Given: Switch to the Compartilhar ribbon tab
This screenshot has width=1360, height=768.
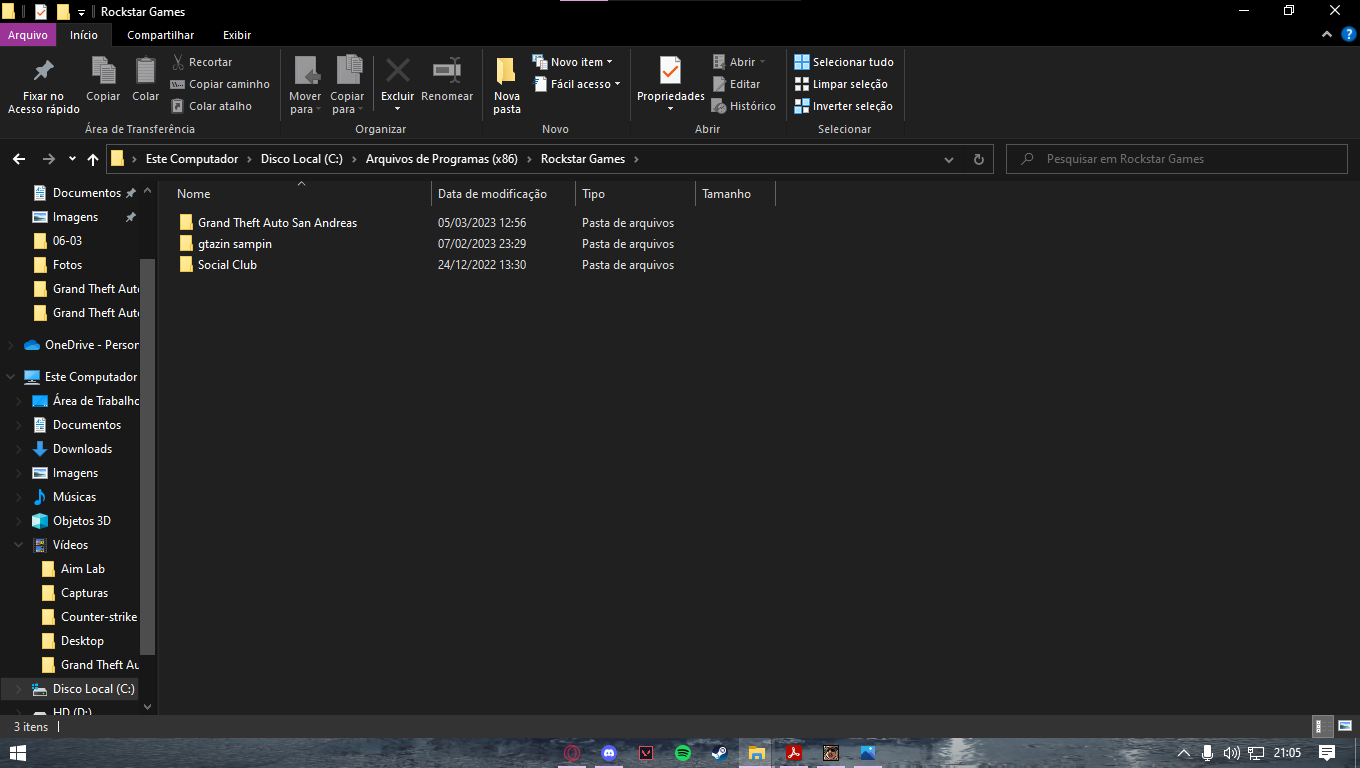Looking at the screenshot, I should (x=160, y=35).
